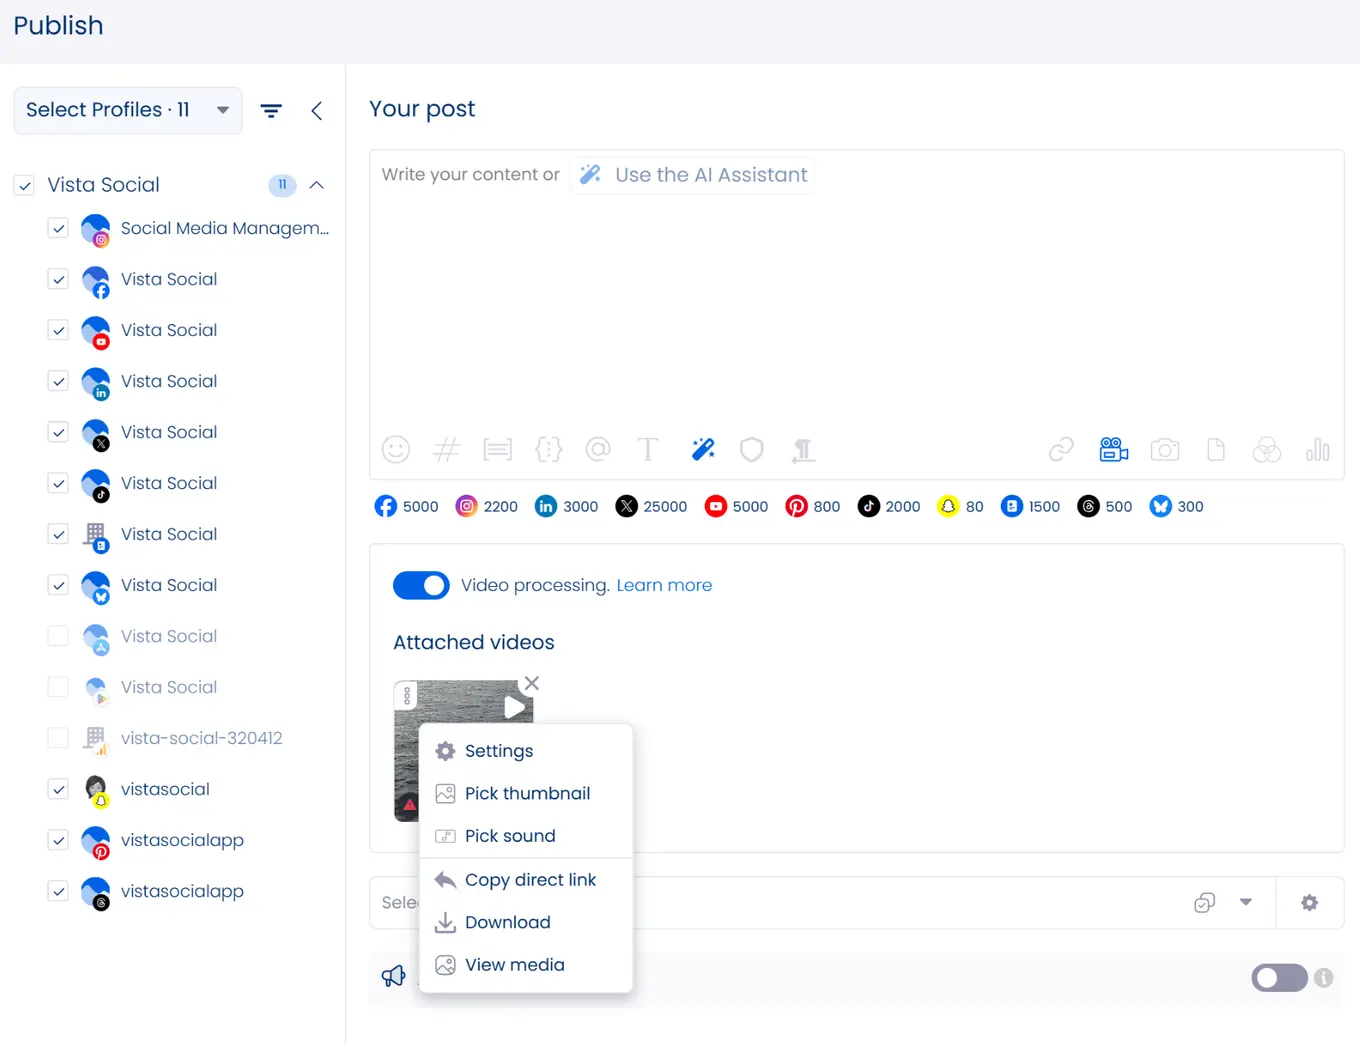The image size is (1360, 1044).
Task: Click the emoji picker icon
Action: [x=396, y=450]
